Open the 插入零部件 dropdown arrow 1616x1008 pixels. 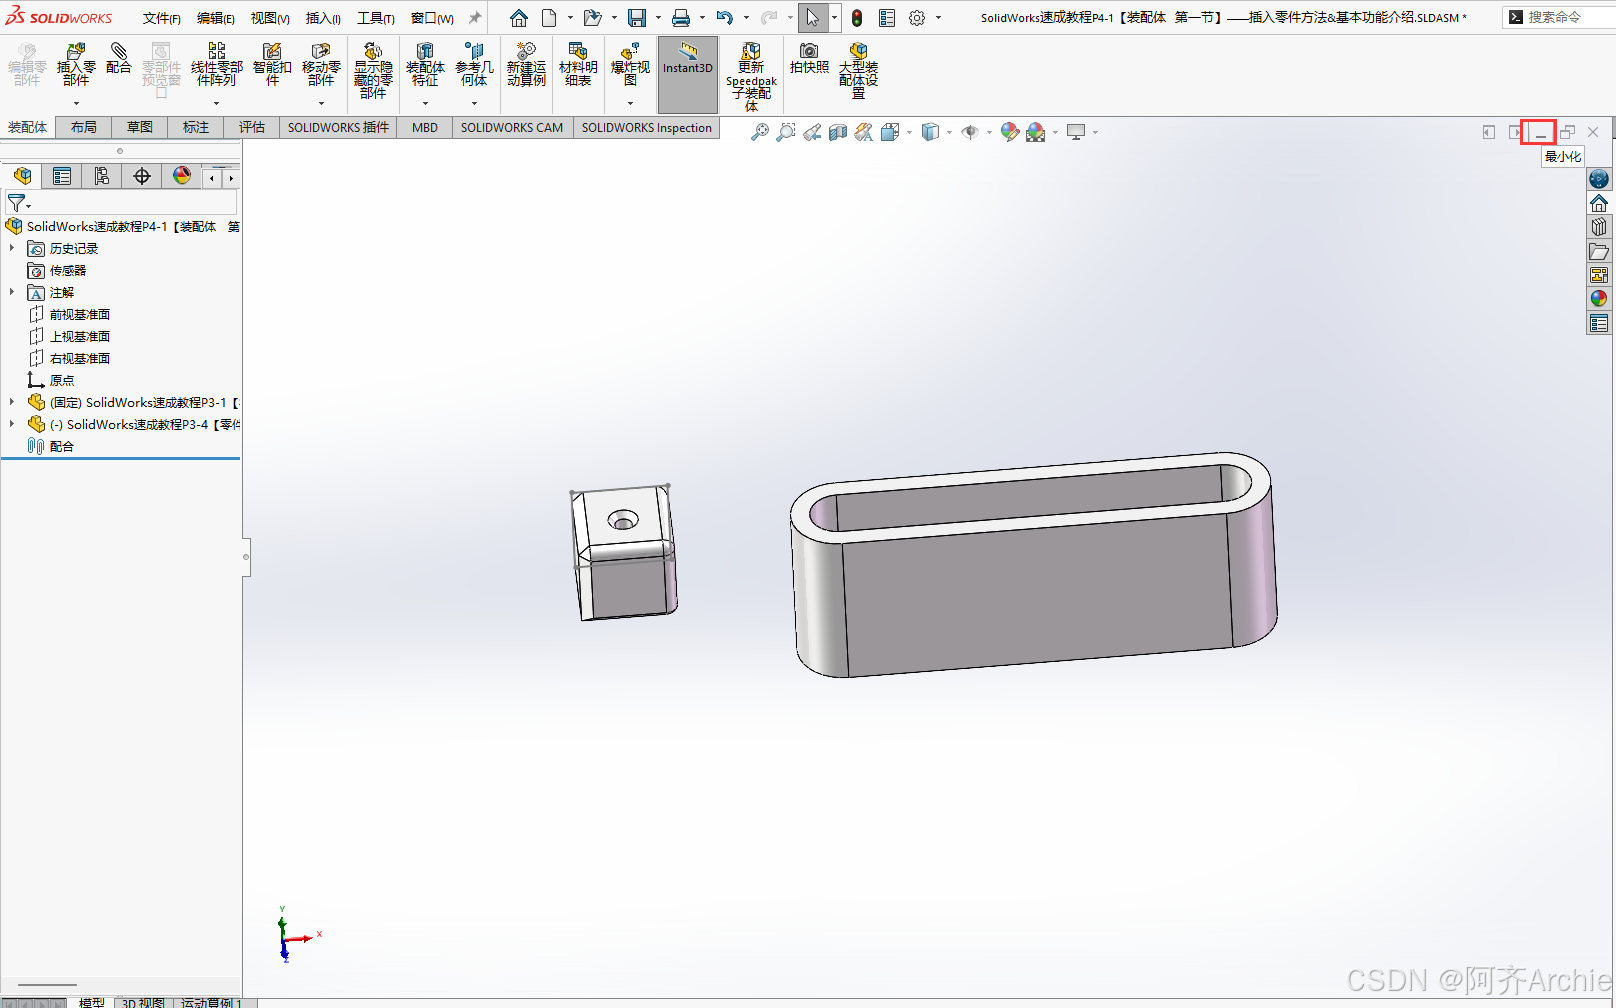click(x=76, y=103)
